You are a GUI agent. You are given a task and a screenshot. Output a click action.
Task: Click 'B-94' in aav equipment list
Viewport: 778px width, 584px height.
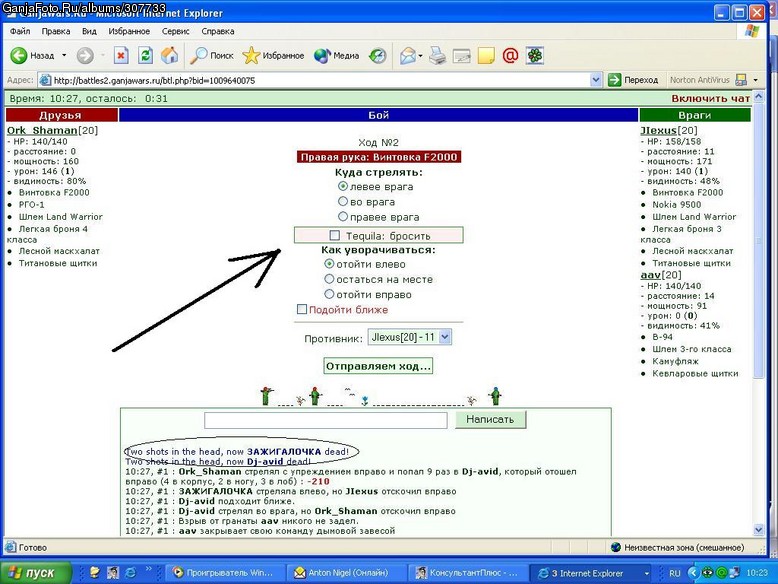(x=662, y=337)
